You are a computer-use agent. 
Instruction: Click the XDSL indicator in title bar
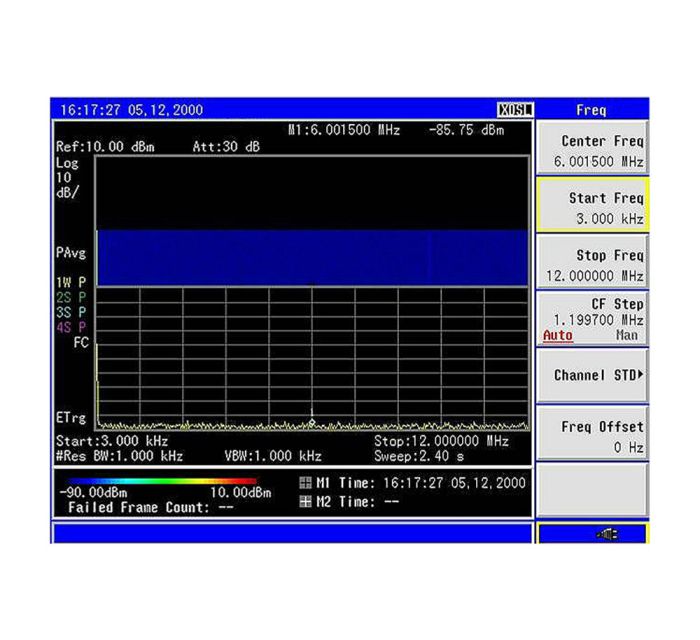pyautogui.click(x=515, y=109)
